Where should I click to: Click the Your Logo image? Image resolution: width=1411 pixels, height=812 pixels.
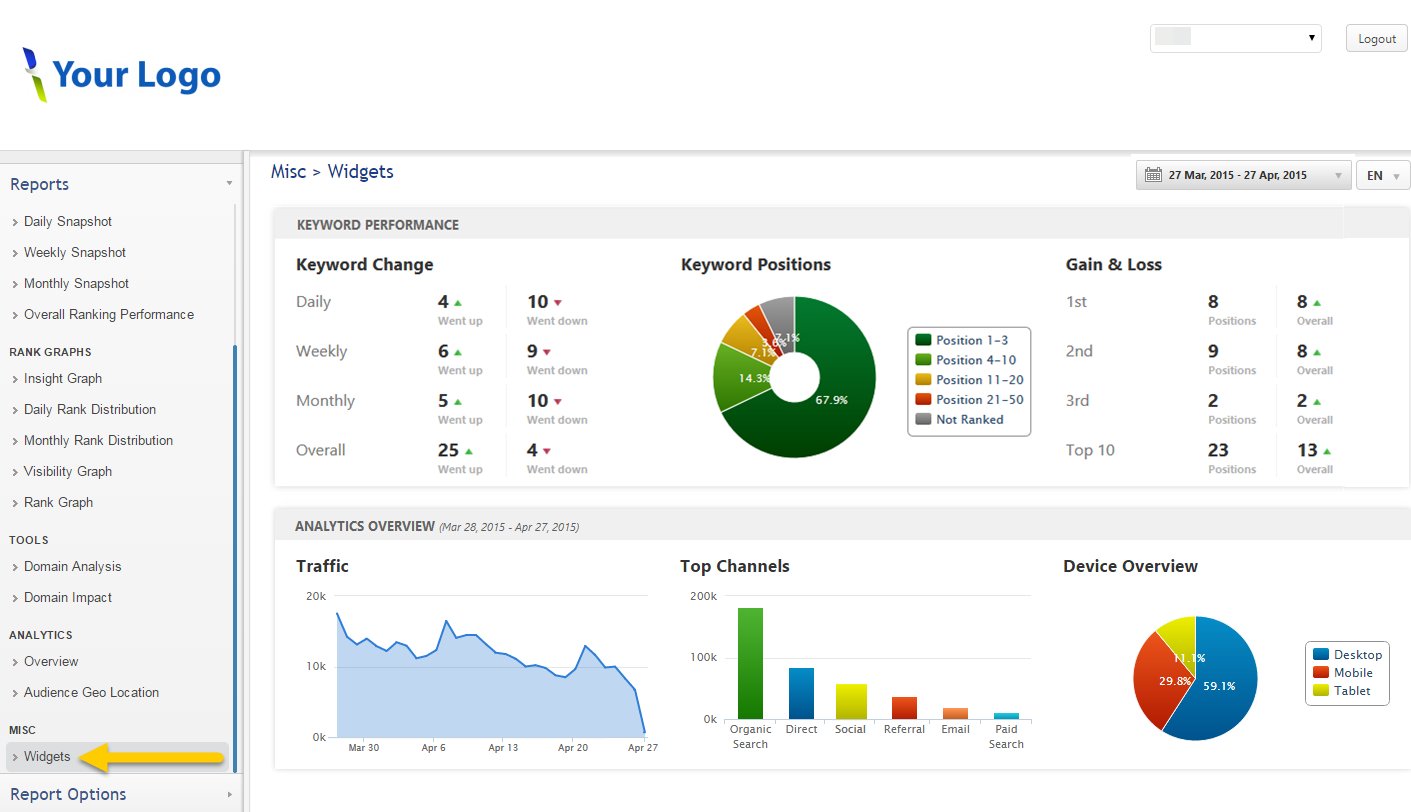tap(122, 75)
